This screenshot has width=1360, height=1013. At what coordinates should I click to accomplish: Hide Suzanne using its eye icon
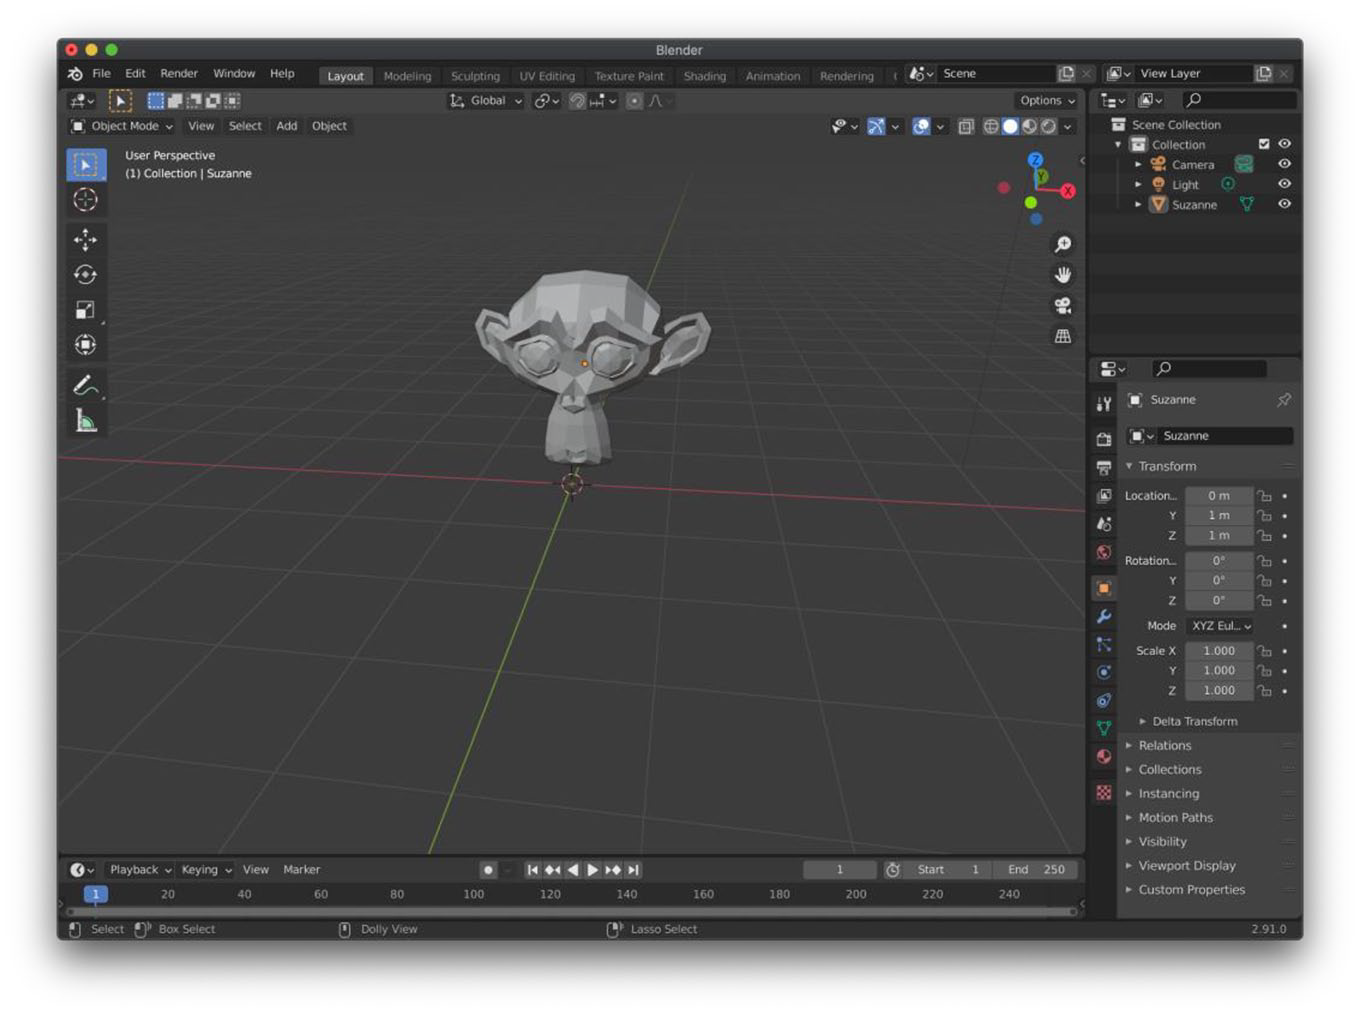click(x=1284, y=204)
